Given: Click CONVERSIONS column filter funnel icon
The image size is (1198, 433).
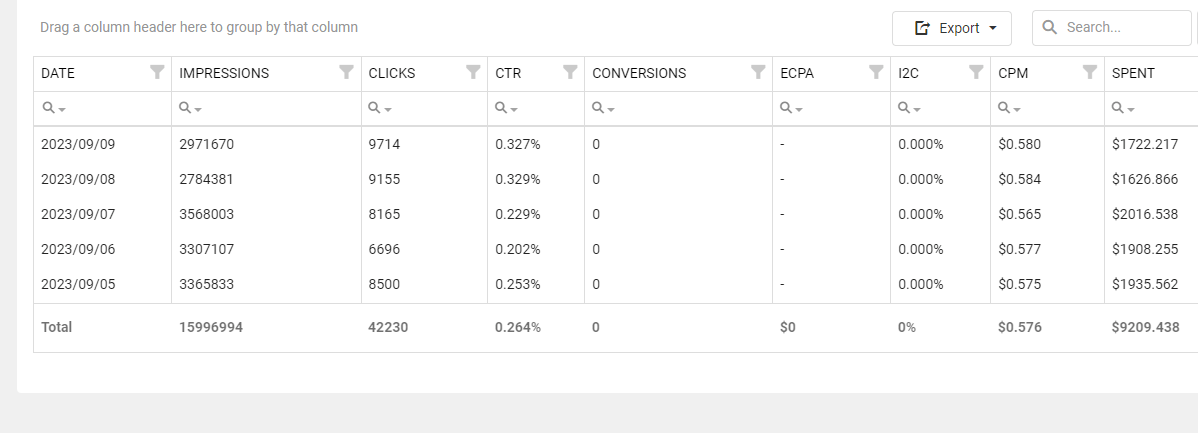Looking at the screenshot, I should point(758,72).
